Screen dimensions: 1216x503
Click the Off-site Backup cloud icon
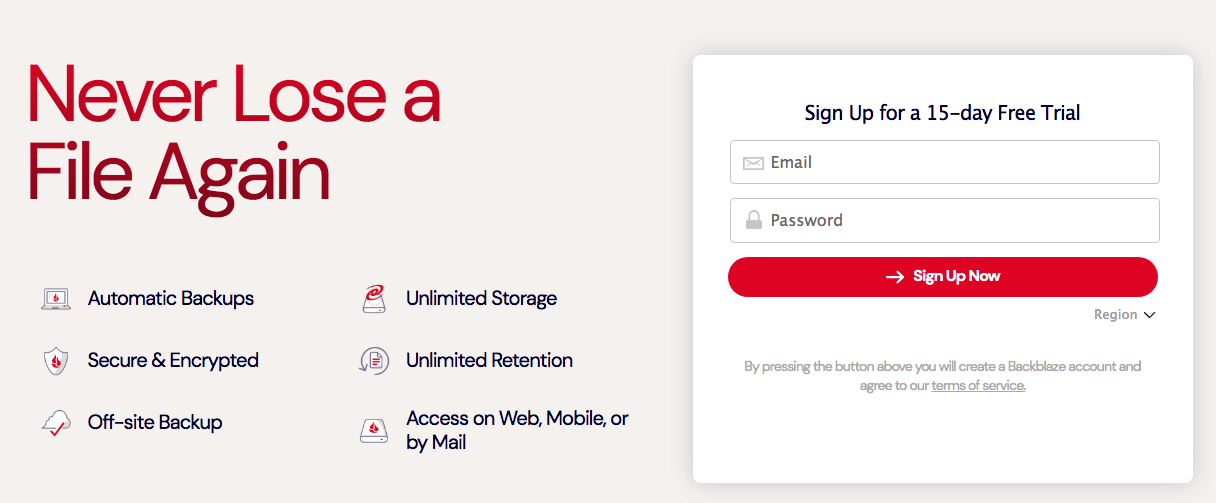click(56, 422)
